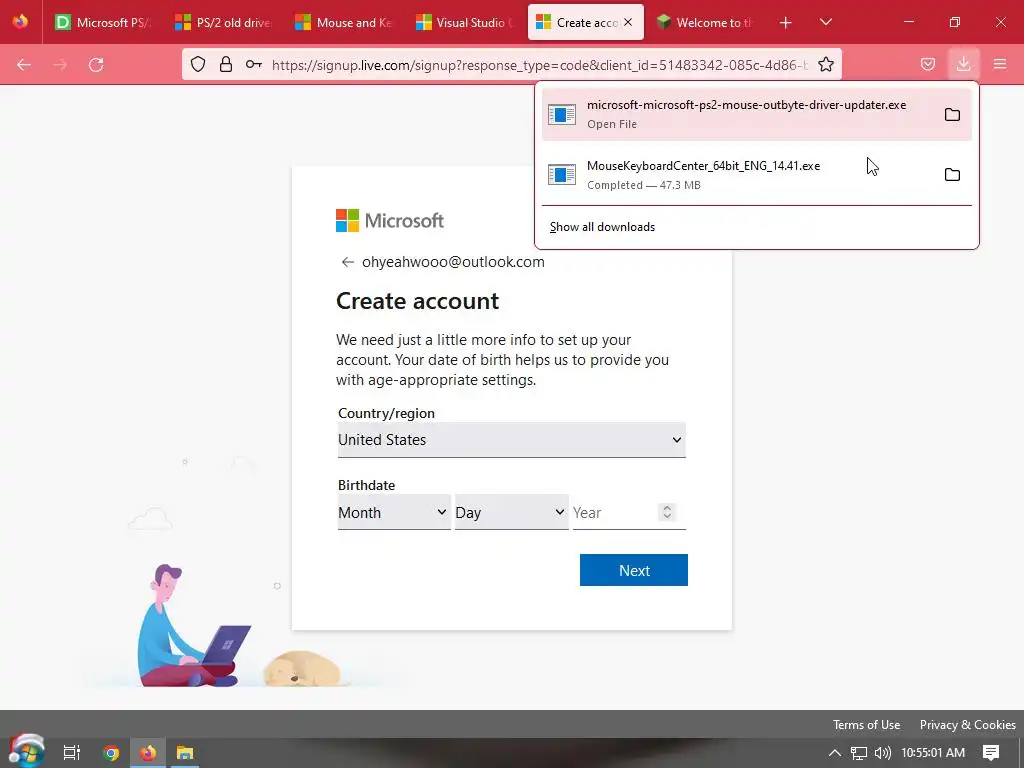This screenshot has height=768, width=1024.
Task: Launch Chrome from the taskbar
Action: (x=111, y=752)
